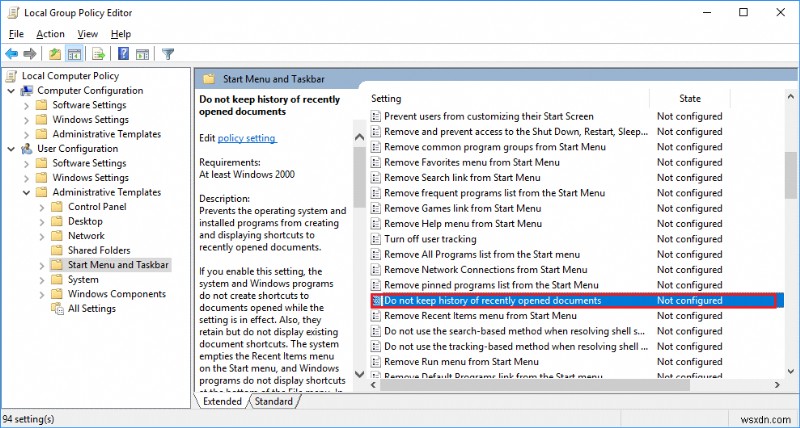The height and width of the screenshot is (428, 800).
Task: Collapse the User Configuration node
Action: pyautogui.click(x=11, y=149)
